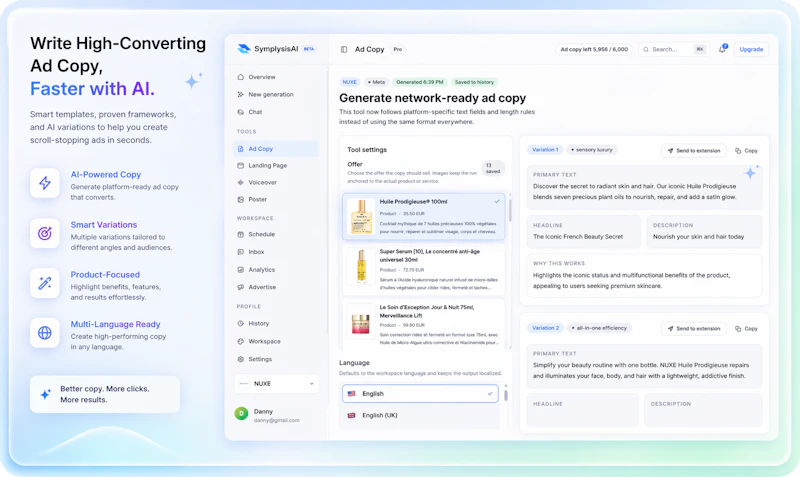800x477 pixels.
Task: Click description 'Nourish your skin and hair today'
Action: pyautogui.click(x=698, y=237)
